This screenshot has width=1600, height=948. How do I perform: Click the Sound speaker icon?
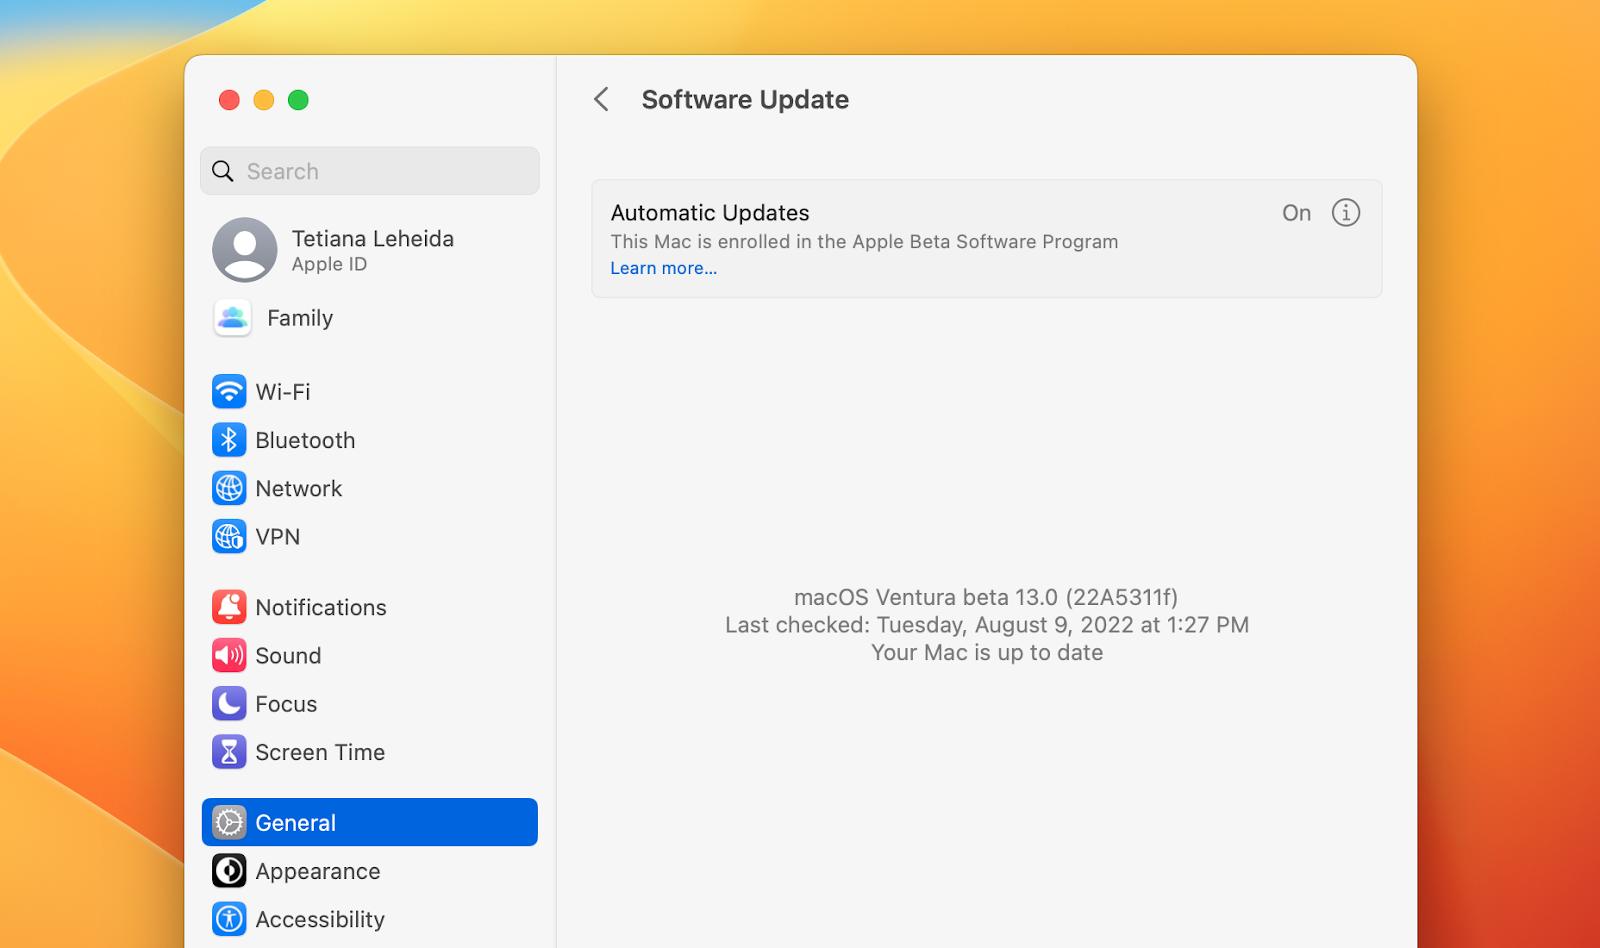[x=229, y=655]
